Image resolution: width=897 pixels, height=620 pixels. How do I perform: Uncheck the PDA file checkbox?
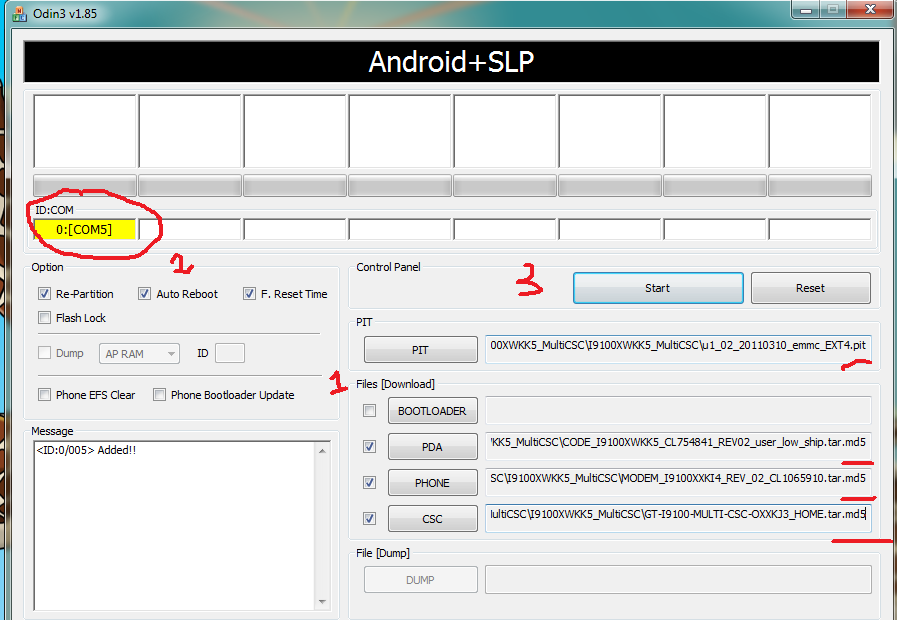click(x=370, y=447)
